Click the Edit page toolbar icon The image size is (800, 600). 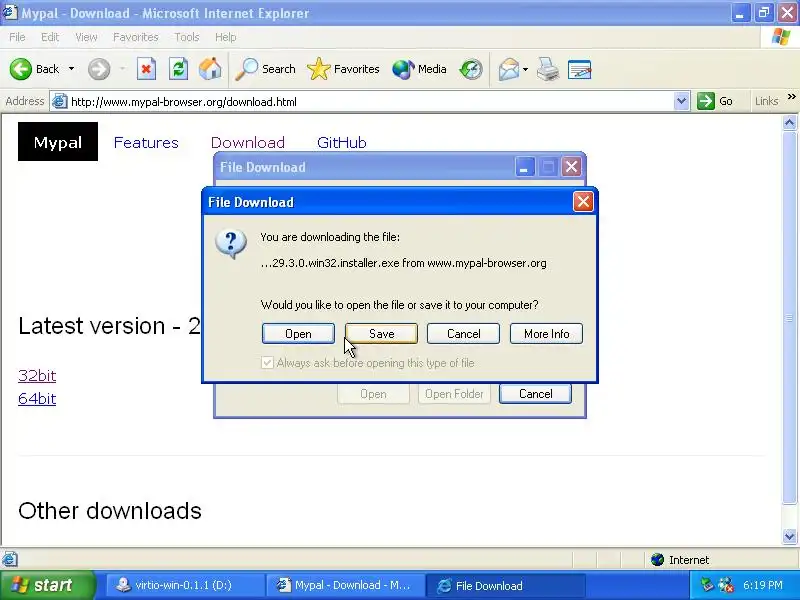[580, 69]
